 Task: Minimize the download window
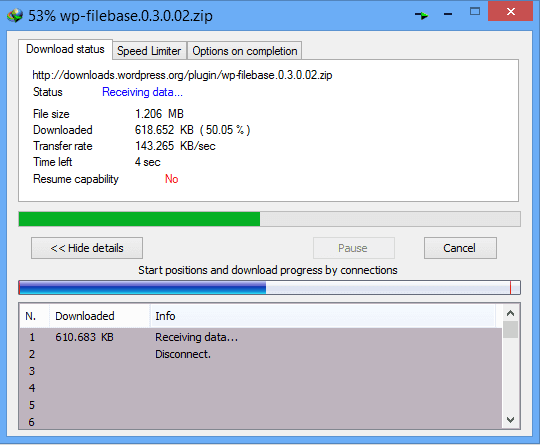(448, 14)
